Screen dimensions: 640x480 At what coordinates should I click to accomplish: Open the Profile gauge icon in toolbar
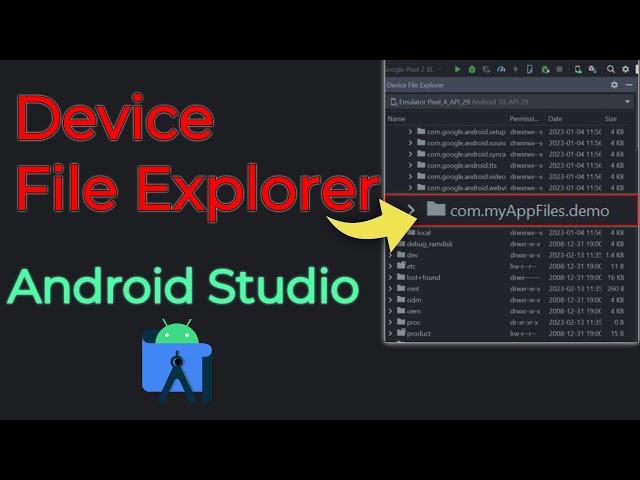click(501, 69)
